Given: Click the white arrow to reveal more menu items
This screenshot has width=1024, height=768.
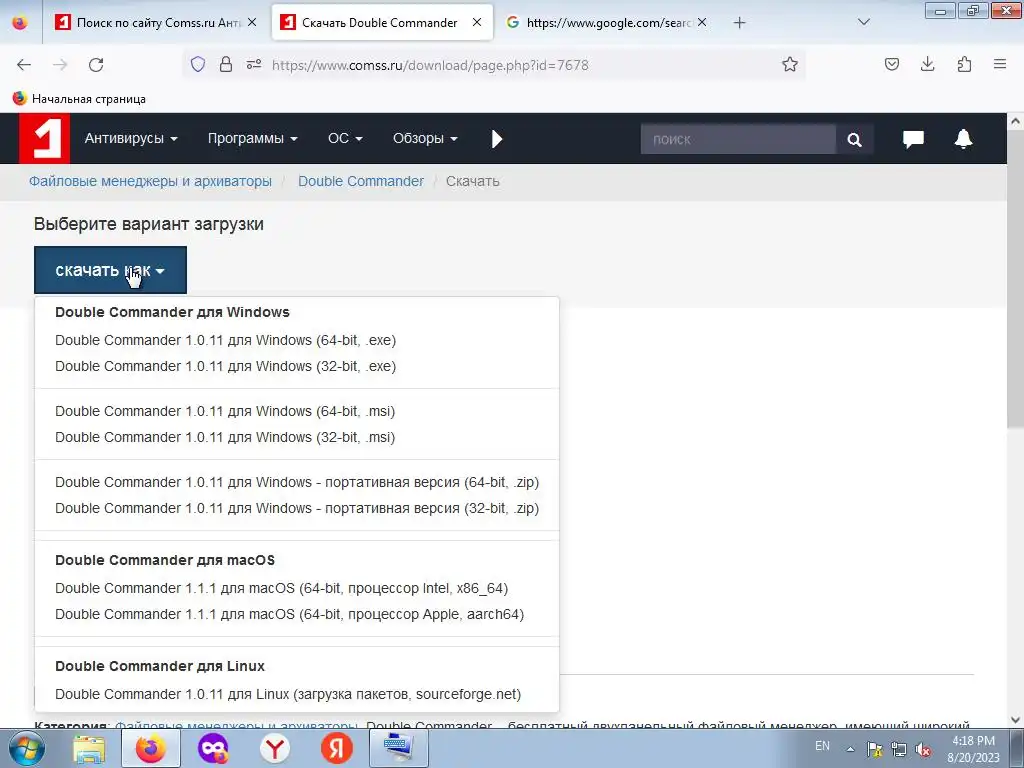Looking at the screenshot, I should click(x=497, y=138).
